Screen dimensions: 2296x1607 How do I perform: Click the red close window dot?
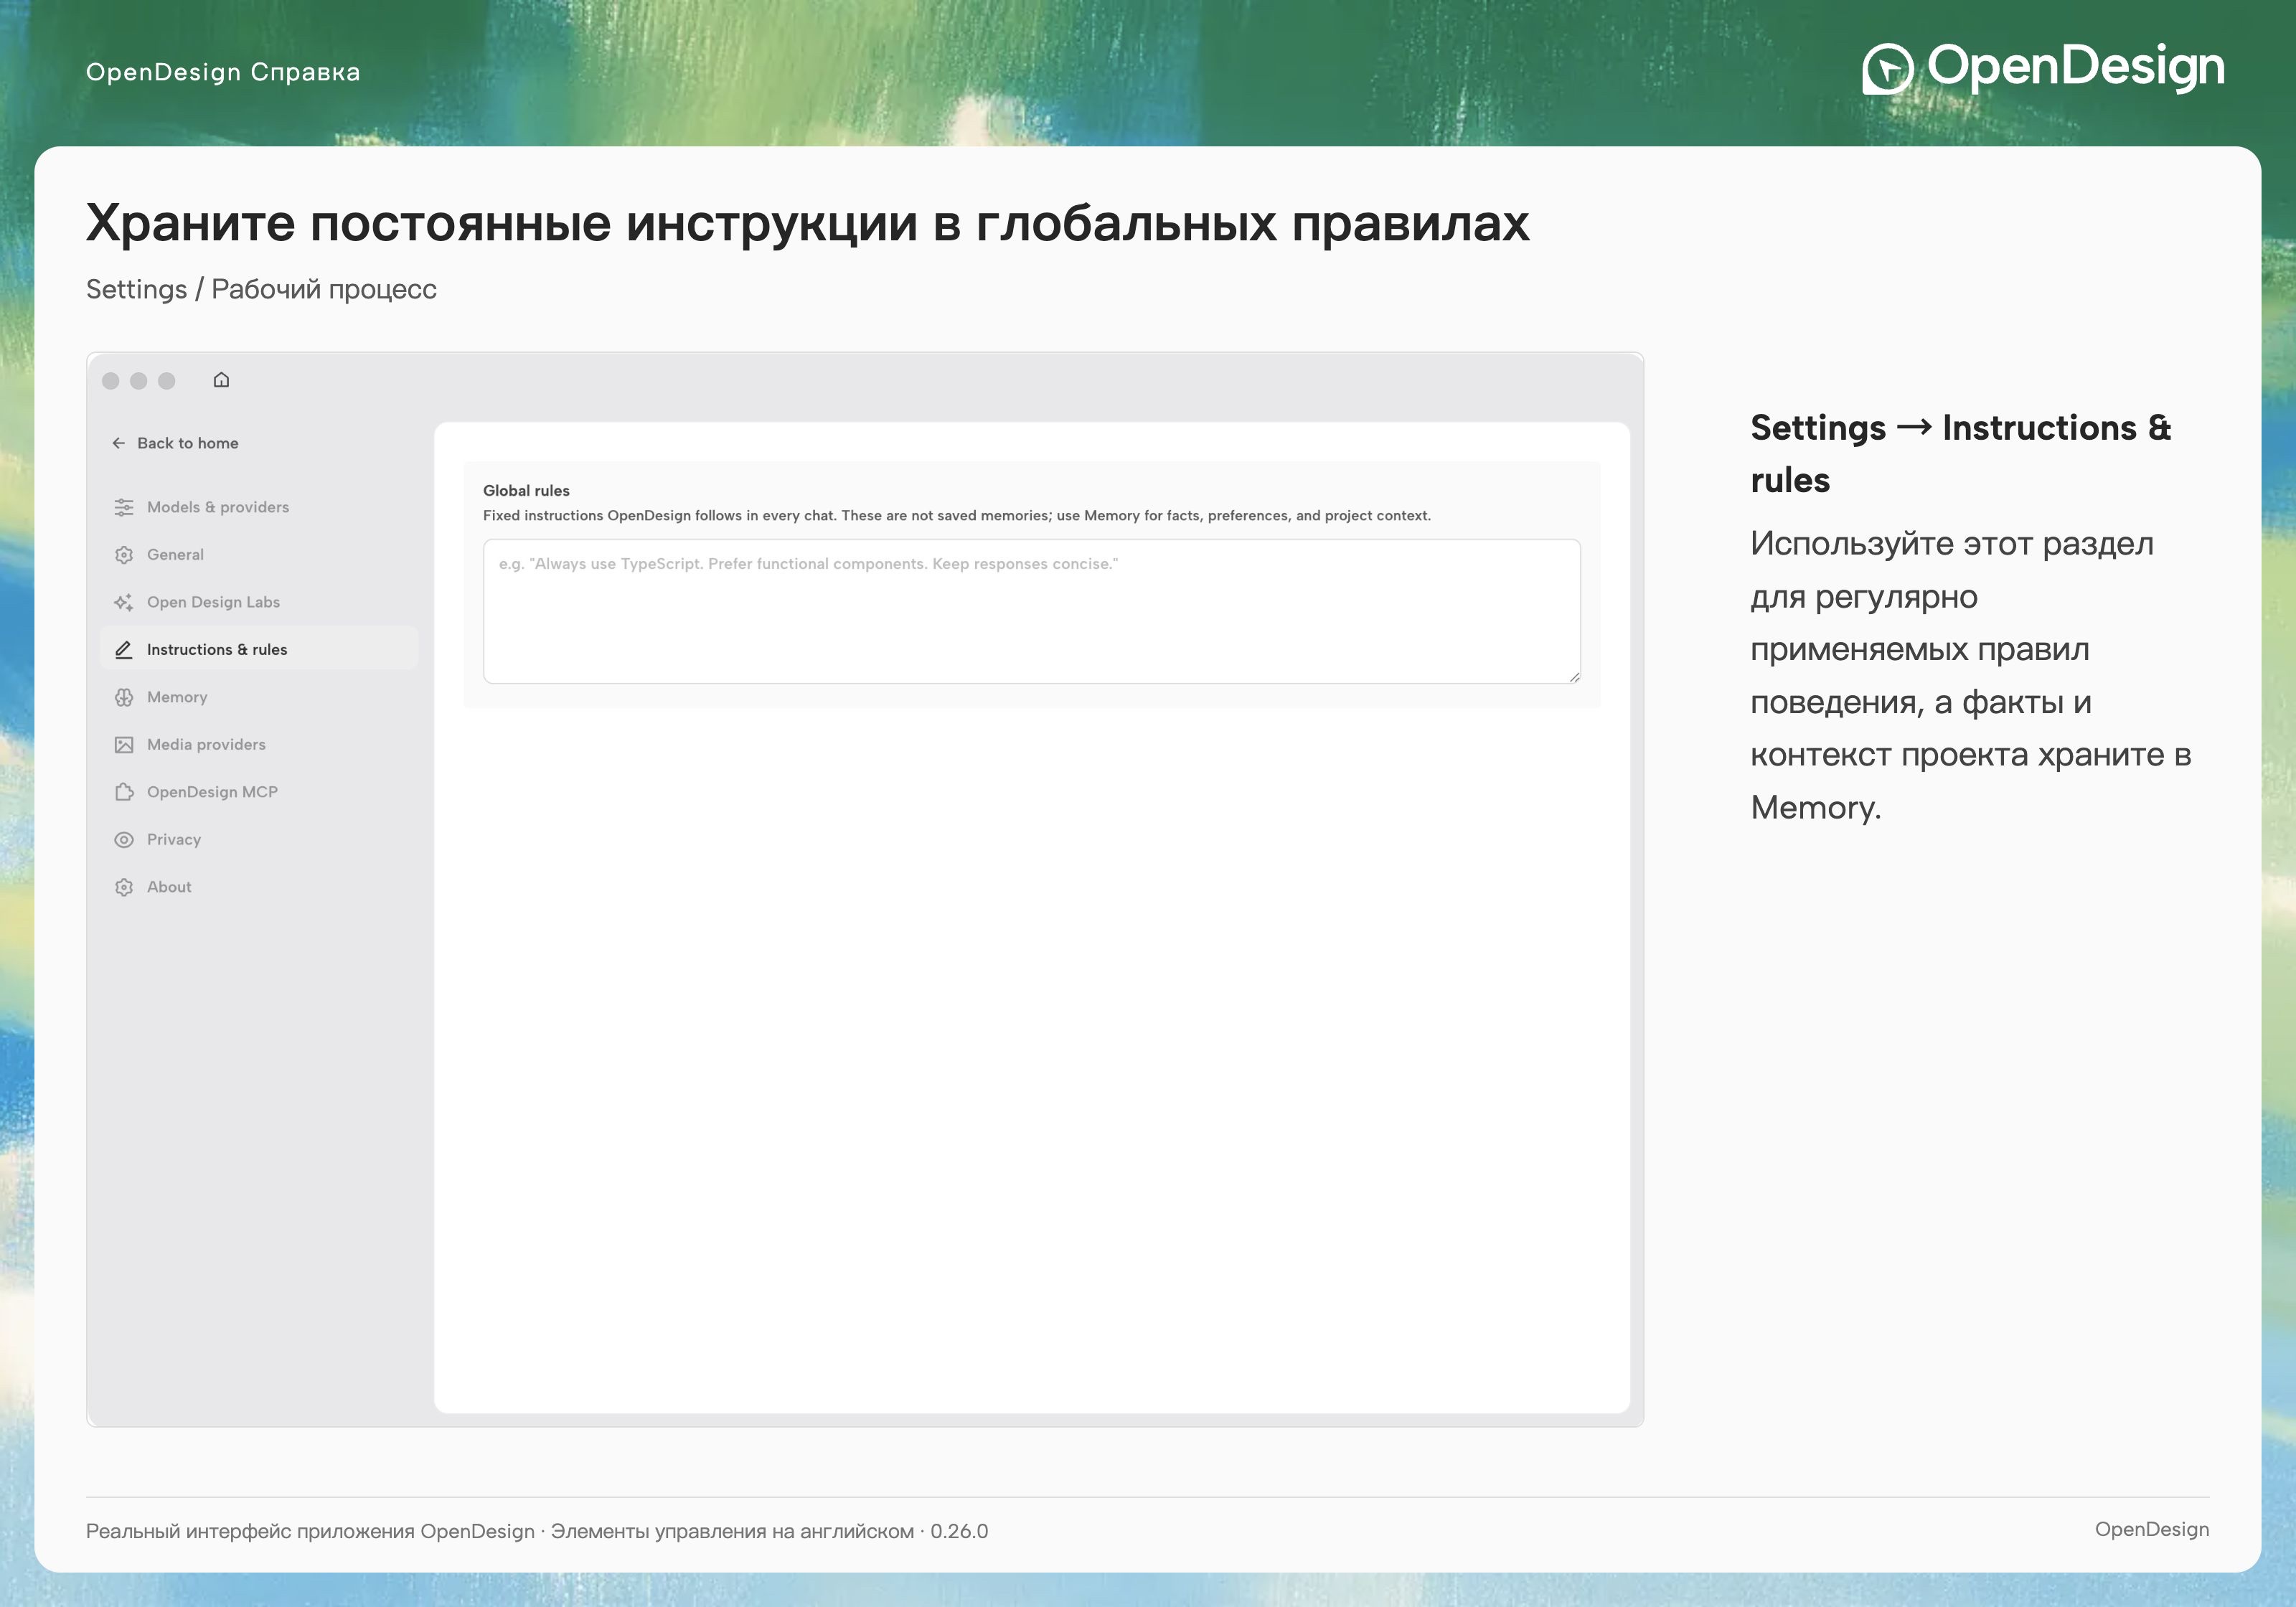(111, 381)
